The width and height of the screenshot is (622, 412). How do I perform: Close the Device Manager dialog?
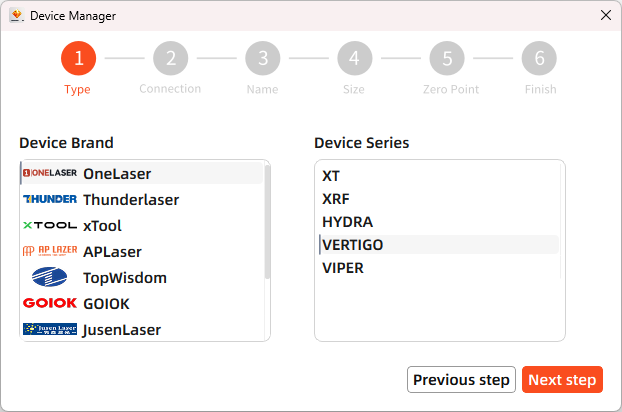click(x=605, y=15)
